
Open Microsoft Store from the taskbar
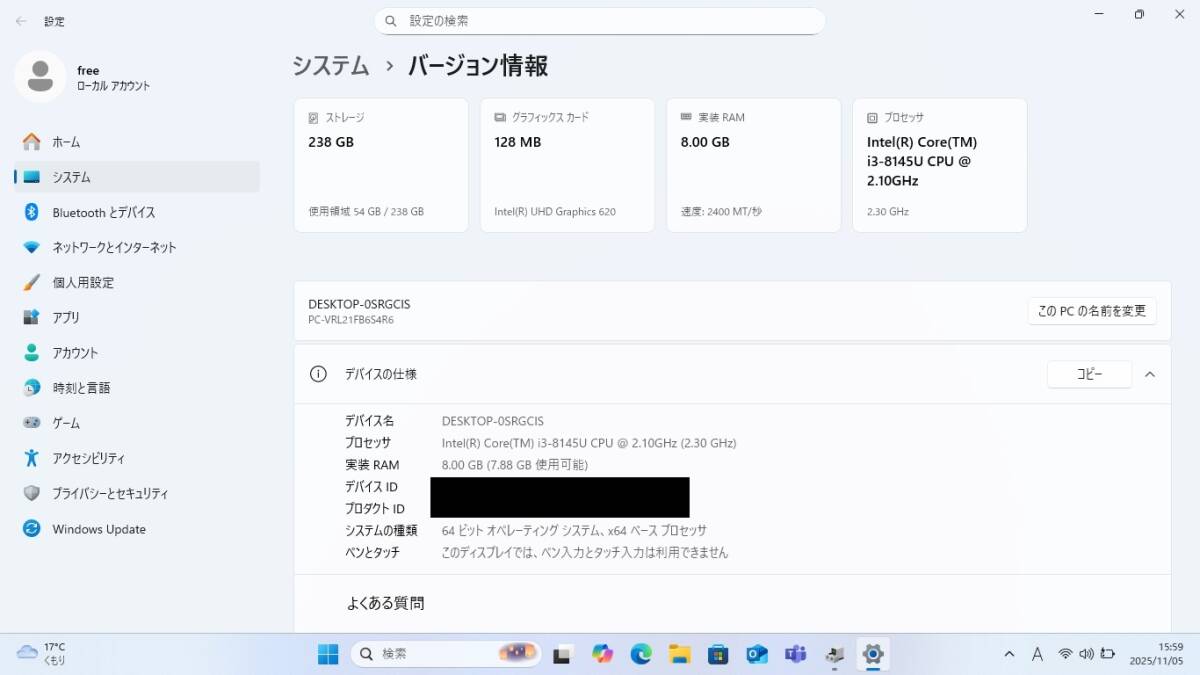click(x=718, y=654)
